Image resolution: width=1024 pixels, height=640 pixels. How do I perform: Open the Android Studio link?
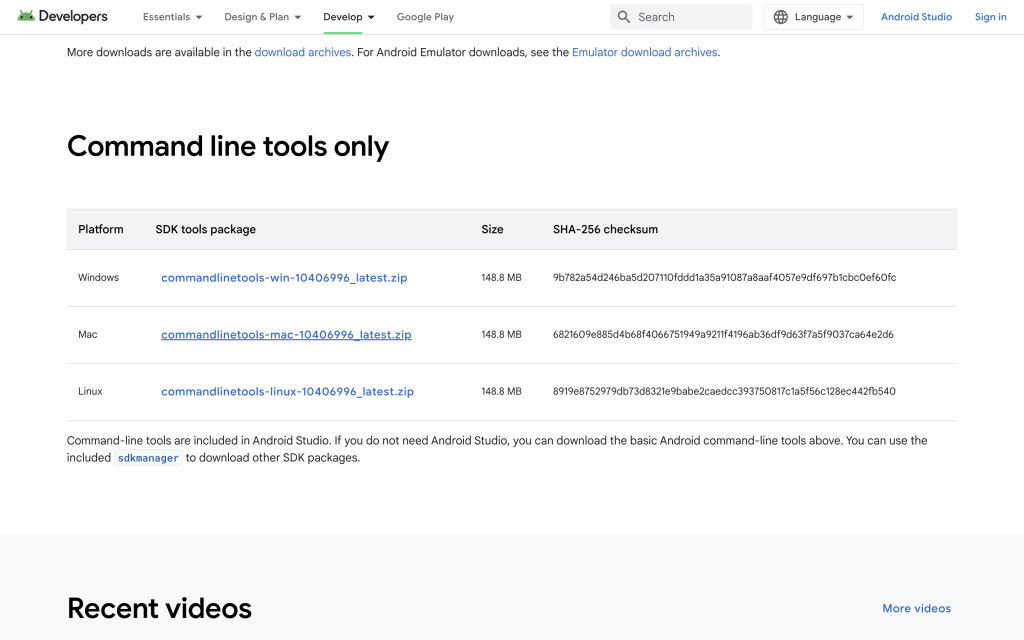coord(916,17)
